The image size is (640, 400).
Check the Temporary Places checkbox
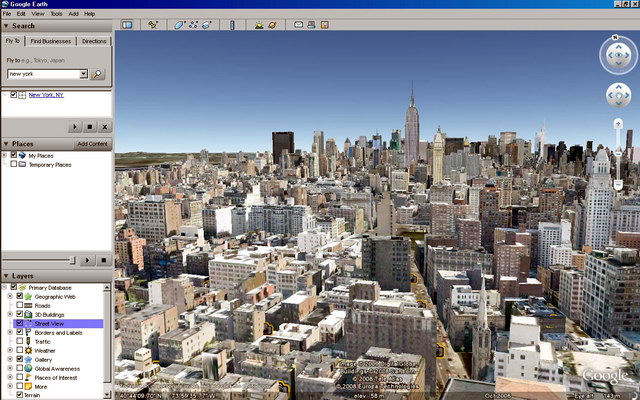click(13, 164)
